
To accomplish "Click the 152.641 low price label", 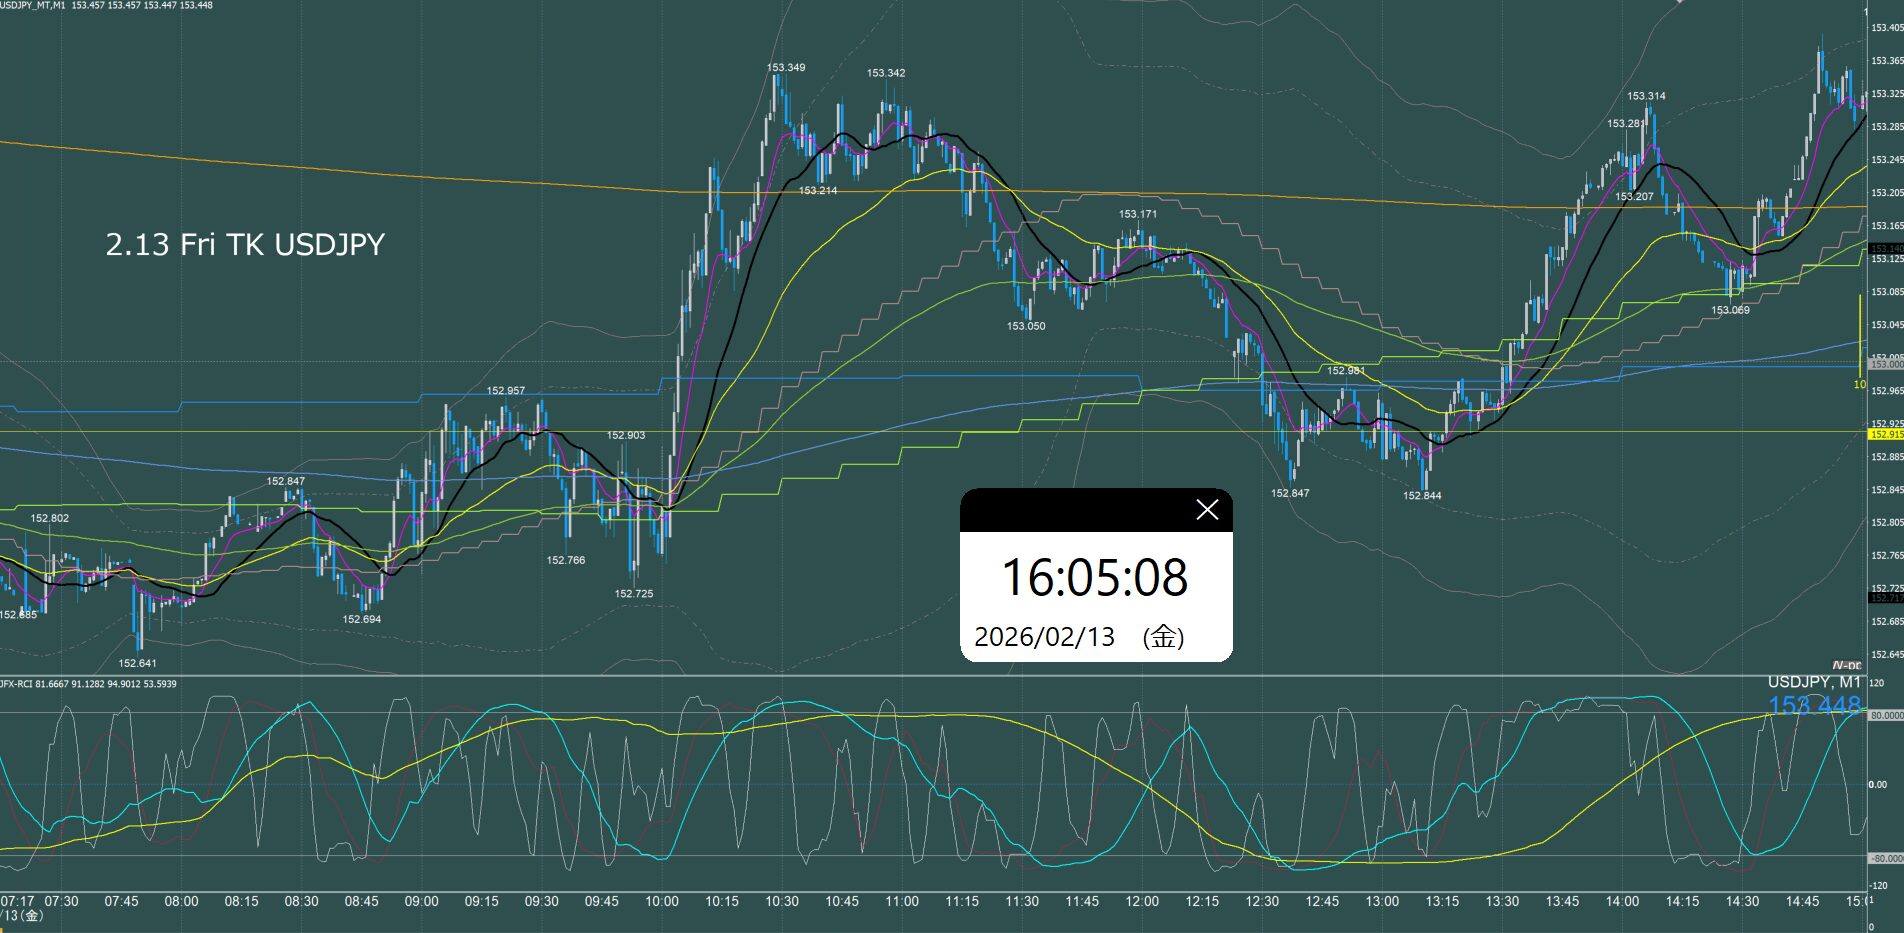I will pos(137,663).
